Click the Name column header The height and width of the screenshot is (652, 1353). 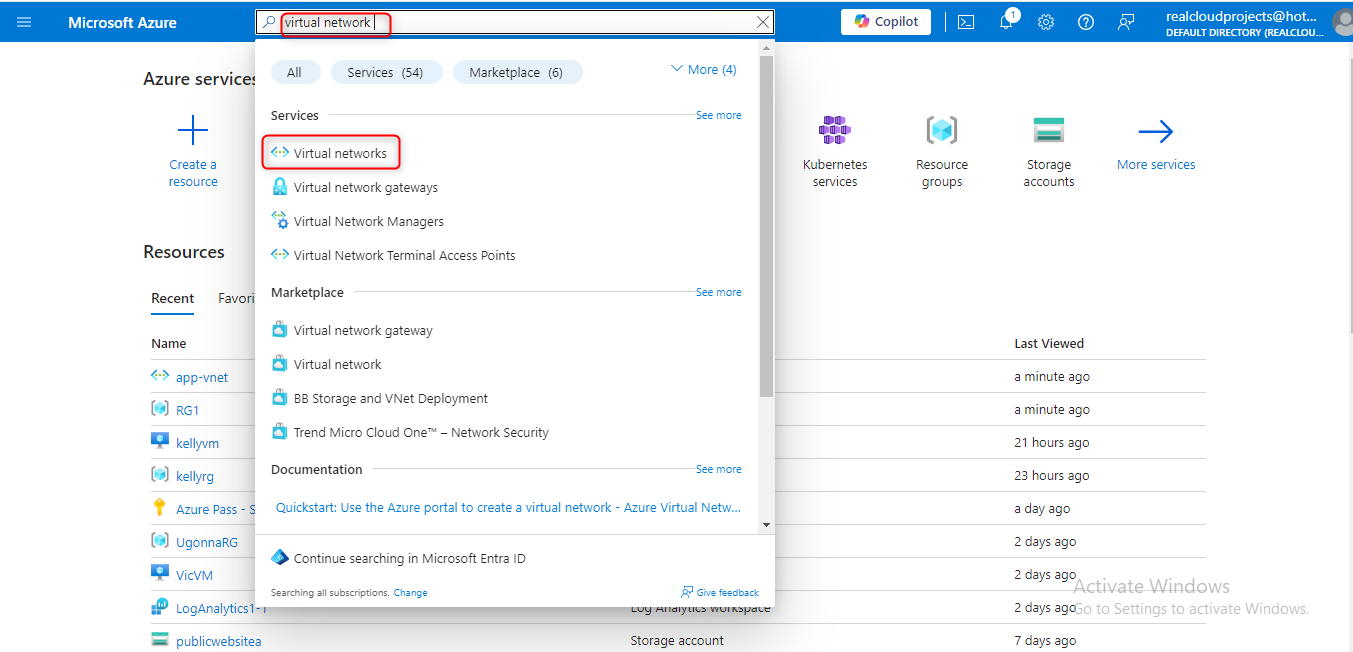pyautogui.click(x=169, y=343)
